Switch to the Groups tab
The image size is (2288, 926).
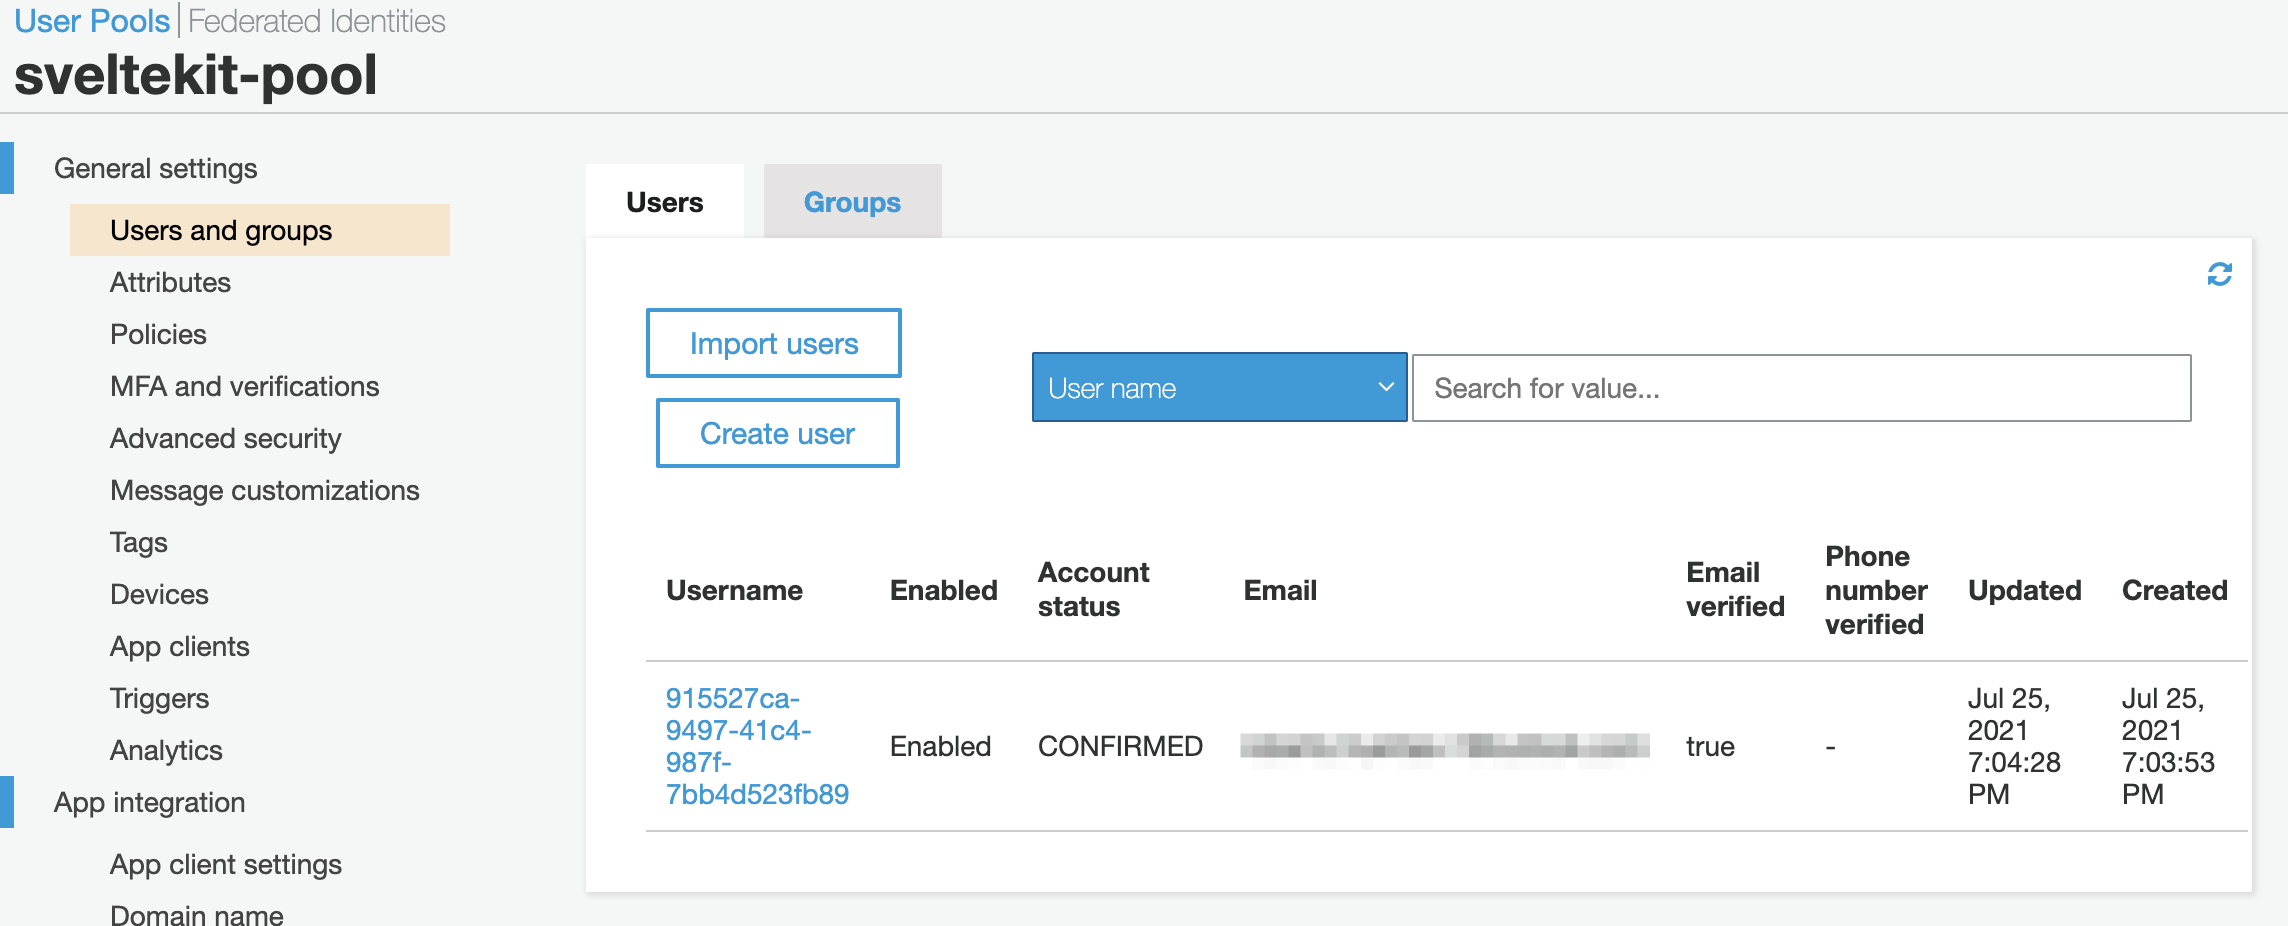[x=852, y=202]
